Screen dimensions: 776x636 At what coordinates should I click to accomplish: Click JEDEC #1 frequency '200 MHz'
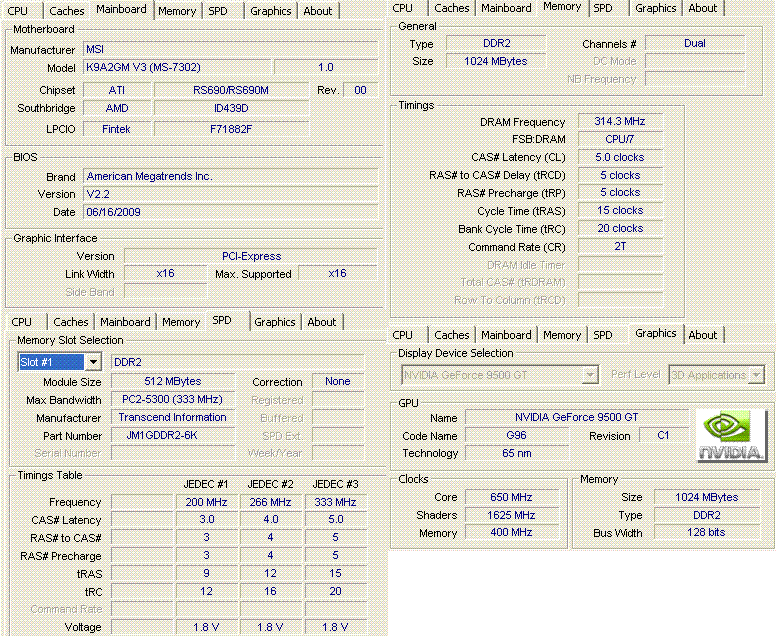206,502
